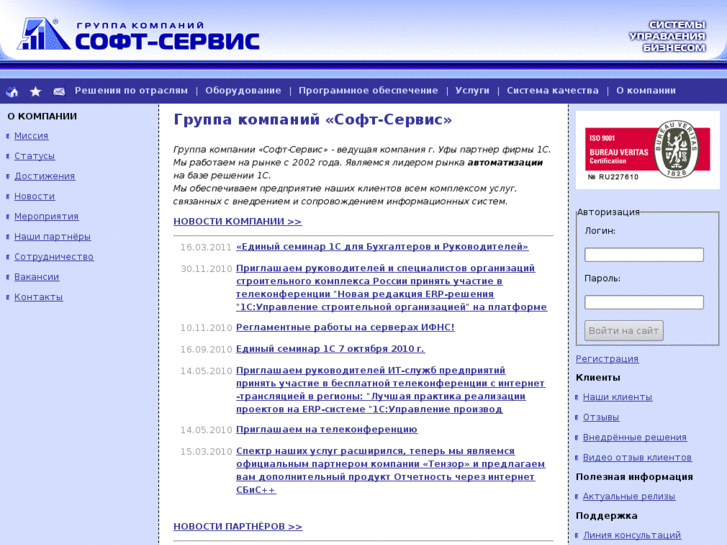Go to the Миссия page

tap(31, 136)
